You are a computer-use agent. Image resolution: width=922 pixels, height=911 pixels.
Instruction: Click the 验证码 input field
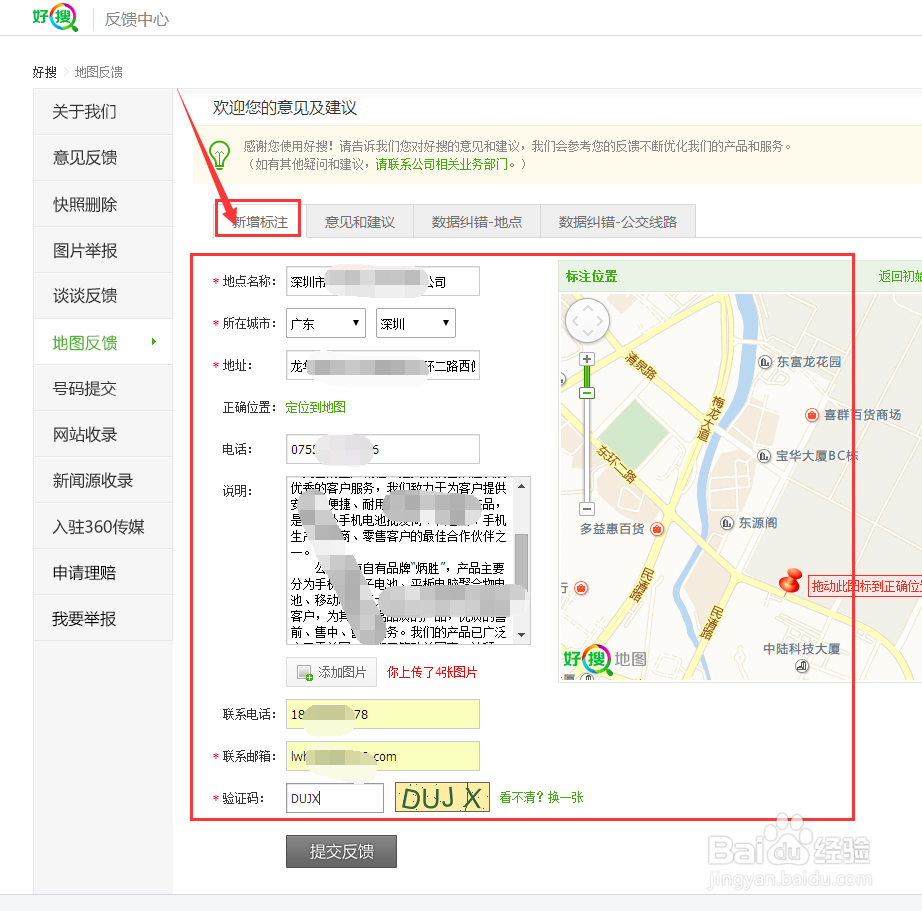pos(334,798)
